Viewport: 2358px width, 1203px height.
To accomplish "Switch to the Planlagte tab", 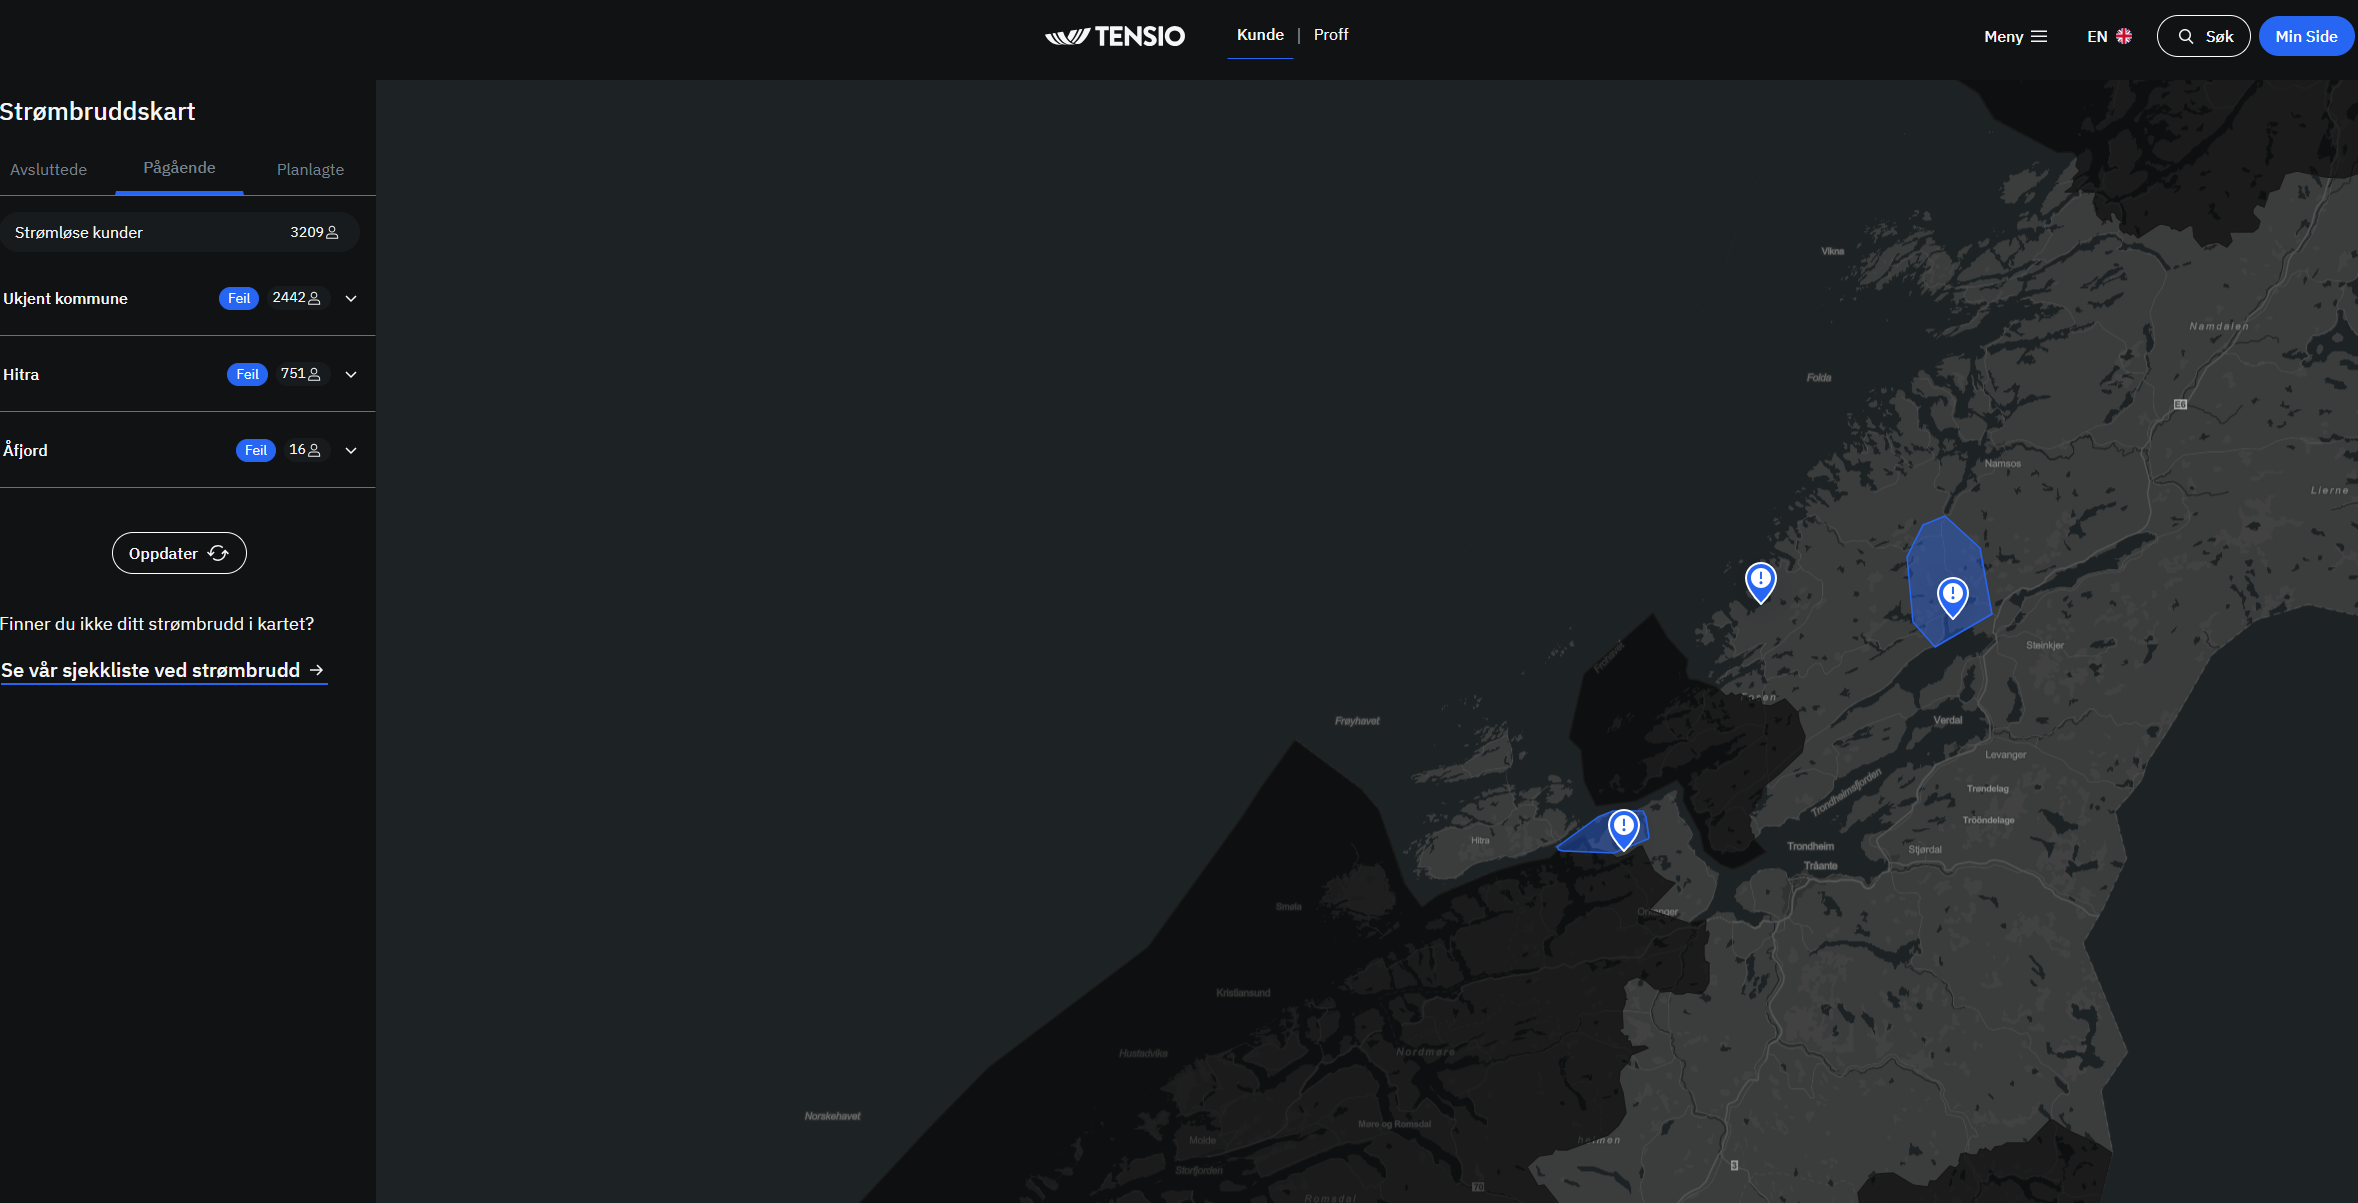I will tap(310, 169).
